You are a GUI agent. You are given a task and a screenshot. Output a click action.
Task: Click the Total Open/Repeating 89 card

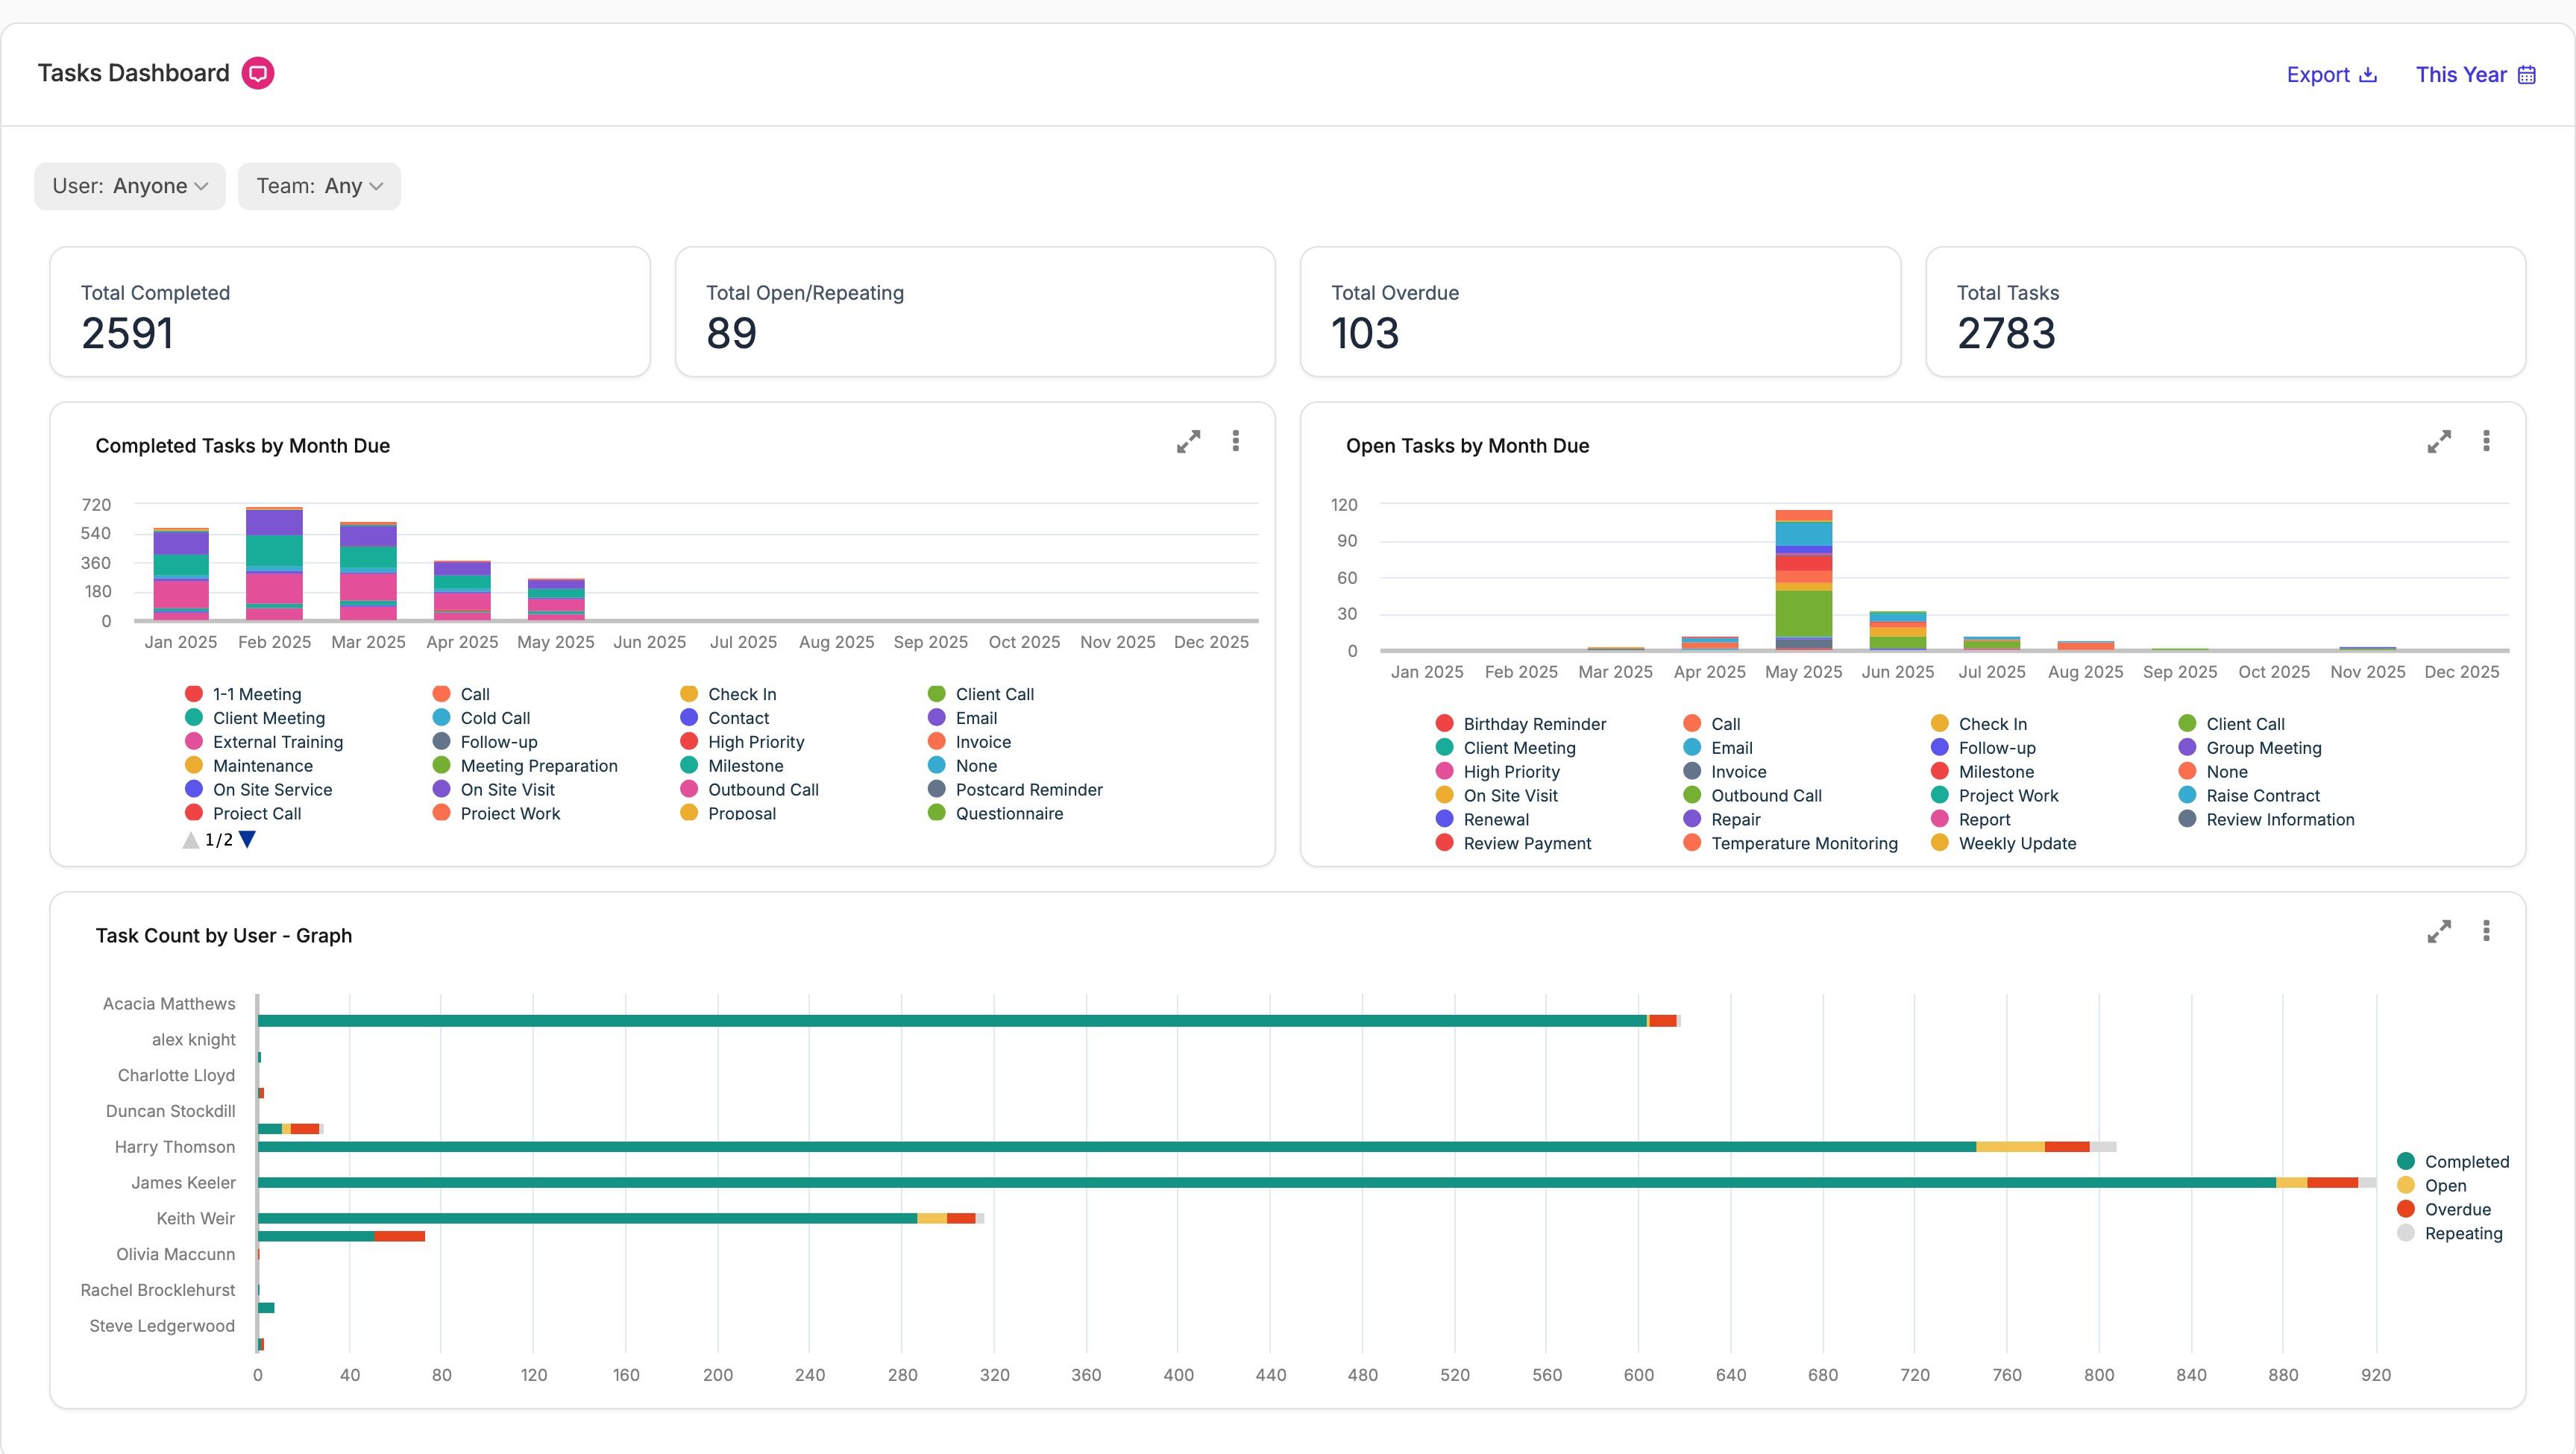point(975,312)
